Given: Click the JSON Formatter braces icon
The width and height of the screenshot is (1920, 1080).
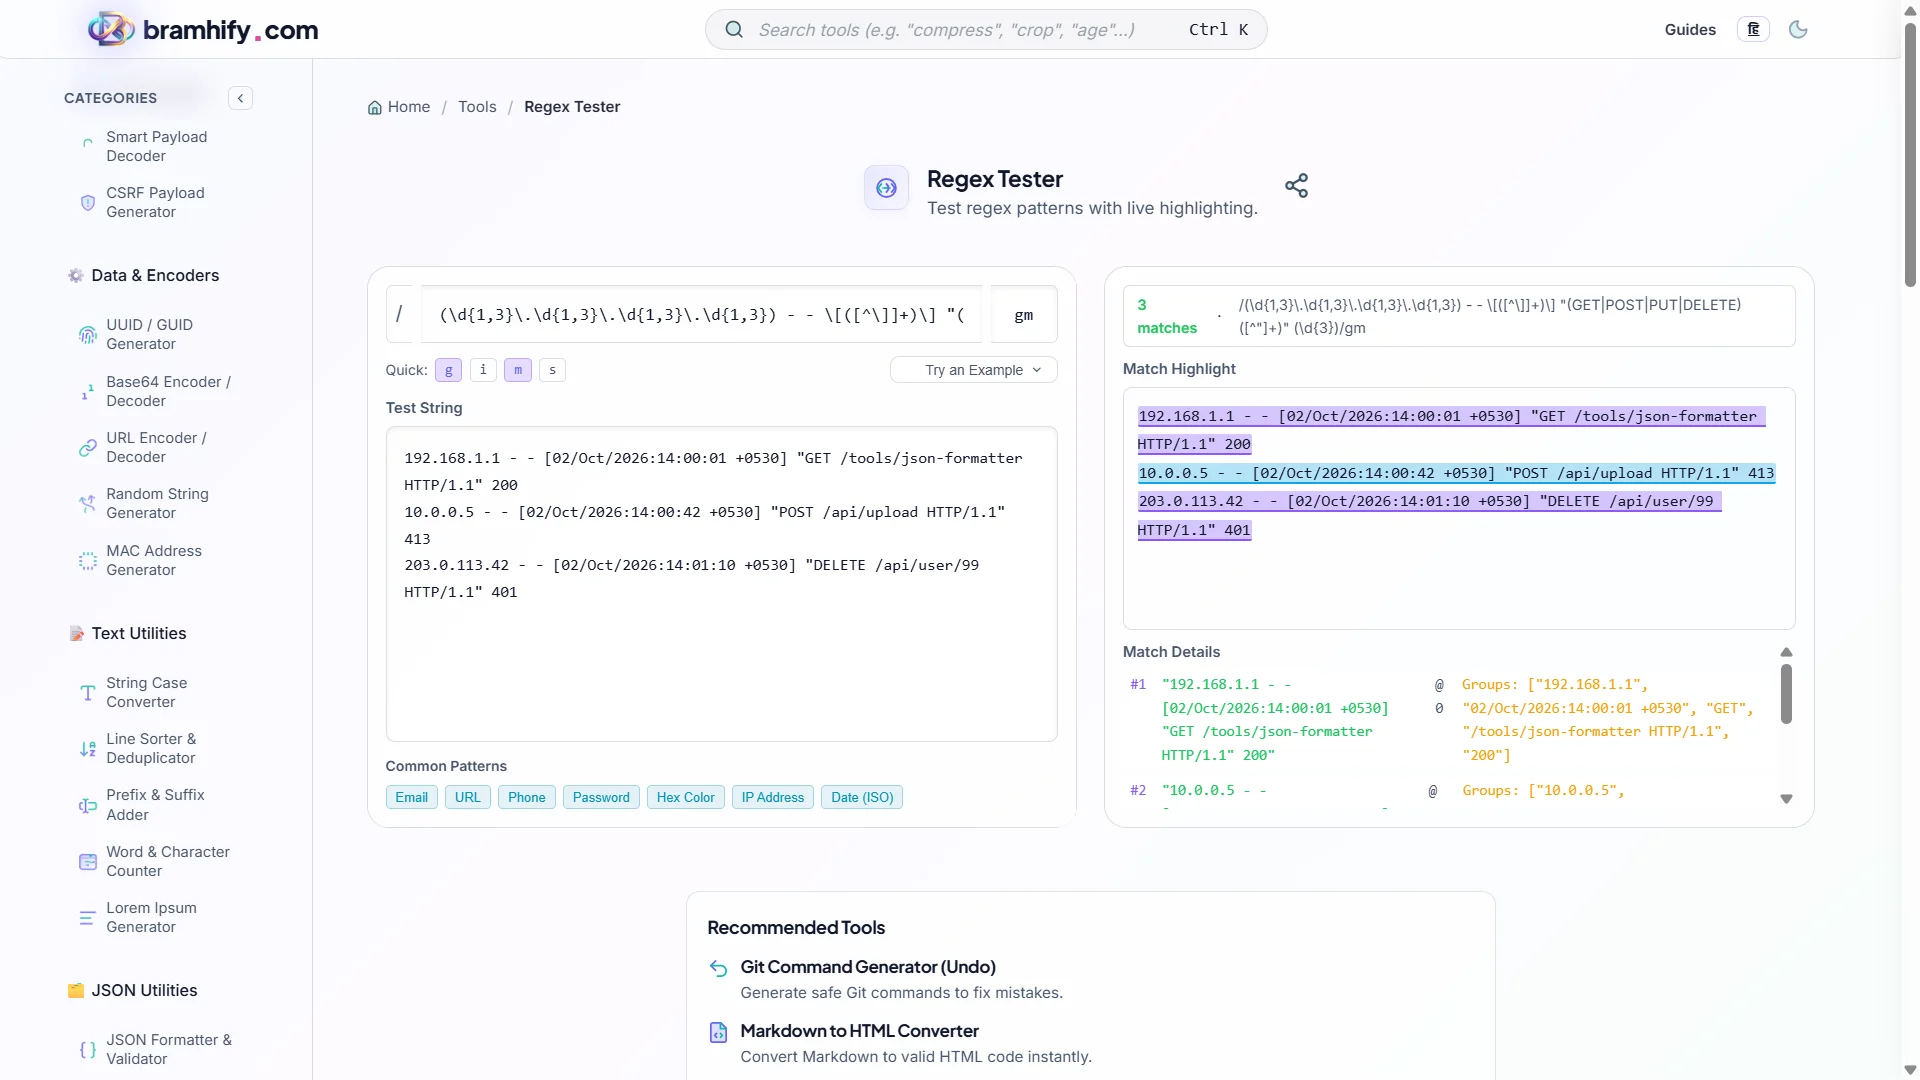Looking at the screenshot, I should pyautogui.click(x=88, y=1050).
